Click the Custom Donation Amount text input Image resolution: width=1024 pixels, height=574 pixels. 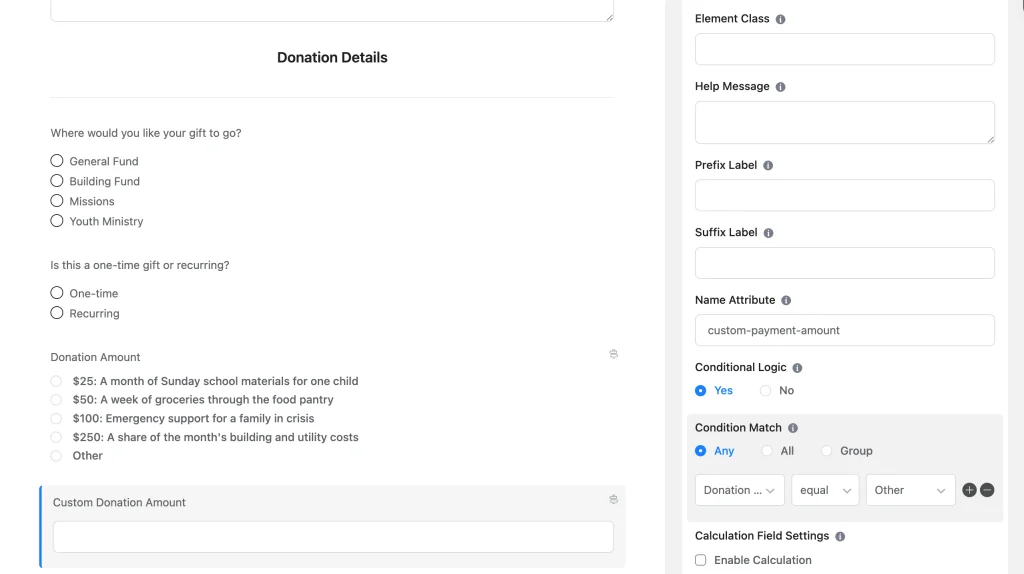(x=333, y=537)
